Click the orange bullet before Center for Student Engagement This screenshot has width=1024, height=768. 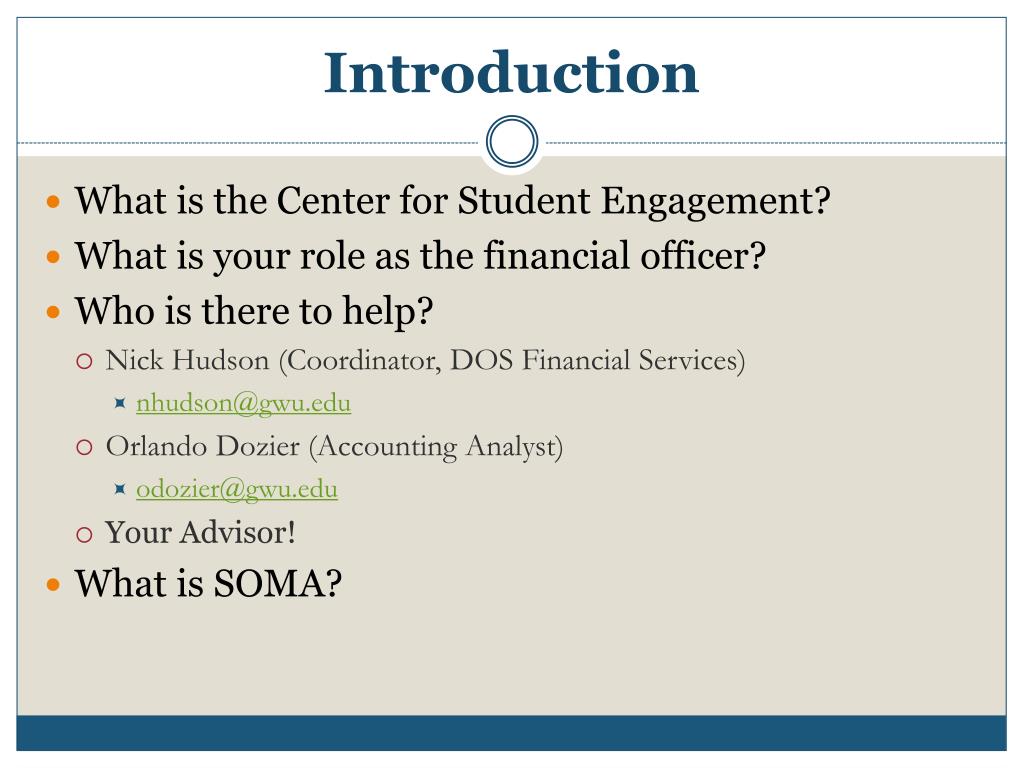(x=54, y=201)
